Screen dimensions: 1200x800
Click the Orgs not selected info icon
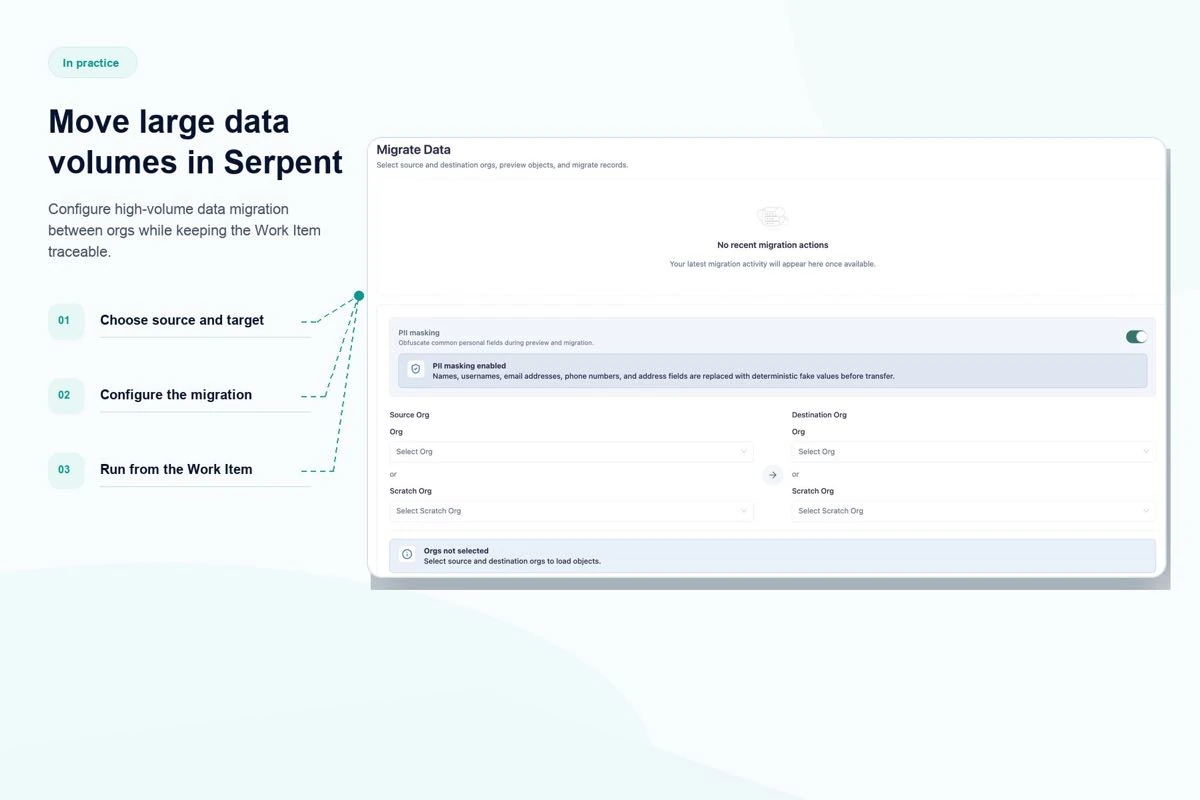click(407, 555)
